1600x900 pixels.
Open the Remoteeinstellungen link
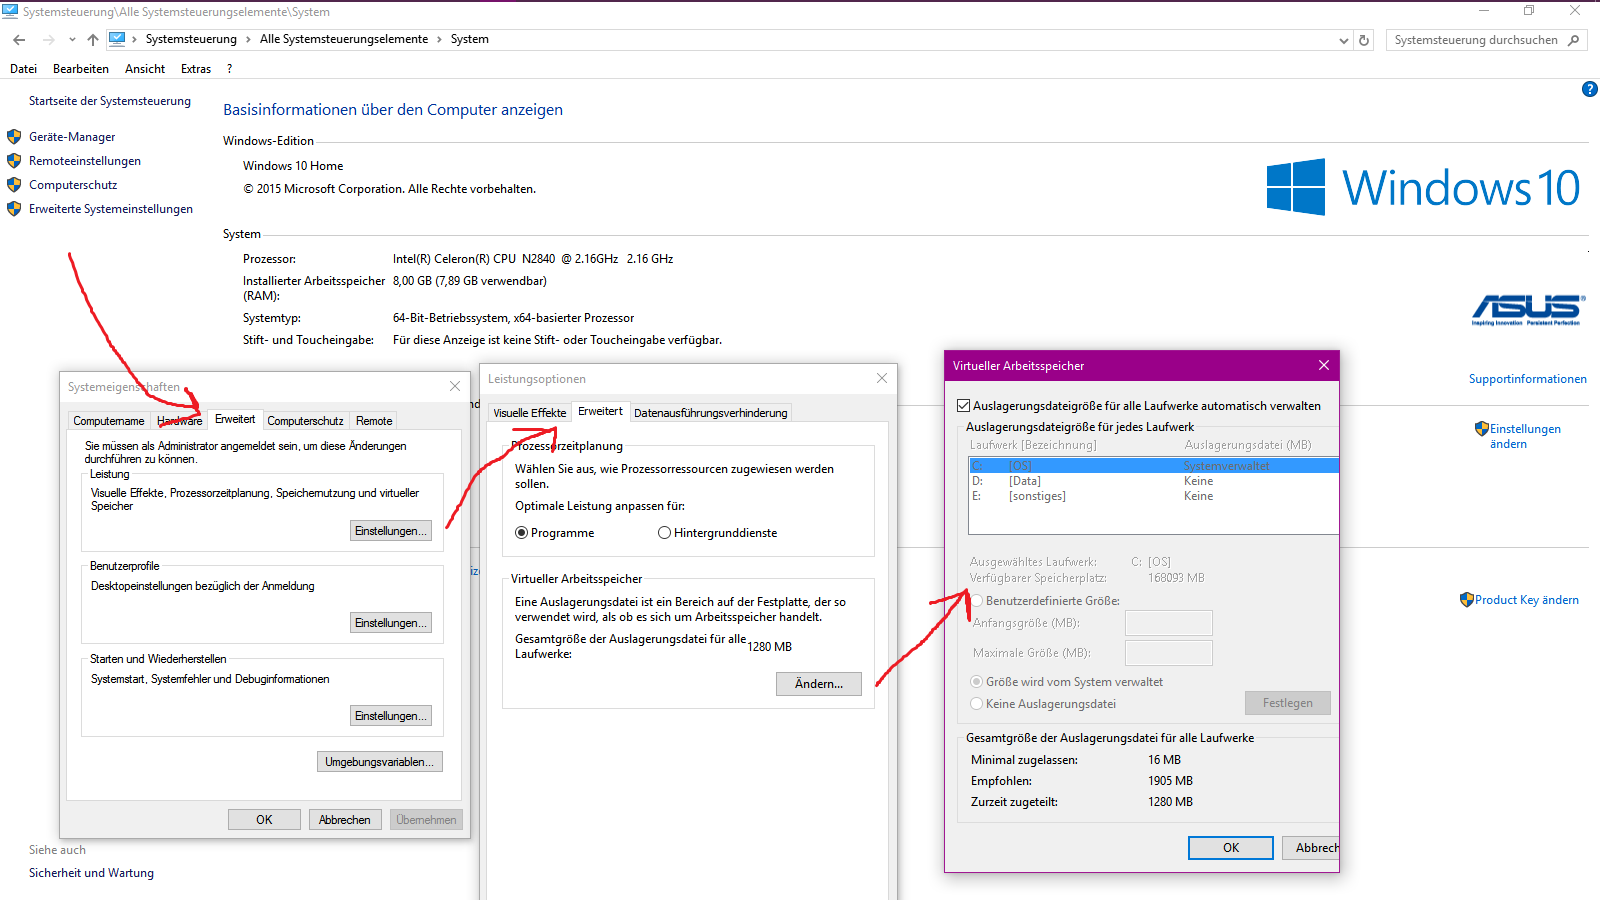[85, 161]
